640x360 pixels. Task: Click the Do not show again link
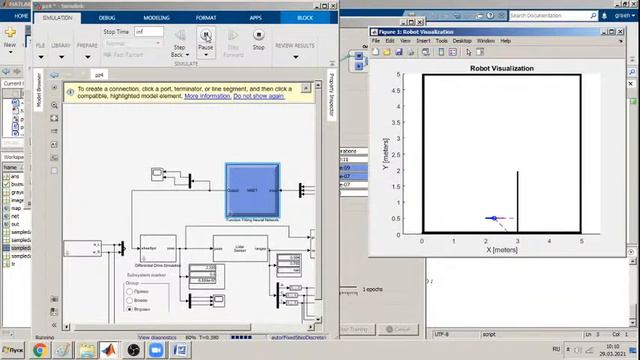click(x=259, y=96)
